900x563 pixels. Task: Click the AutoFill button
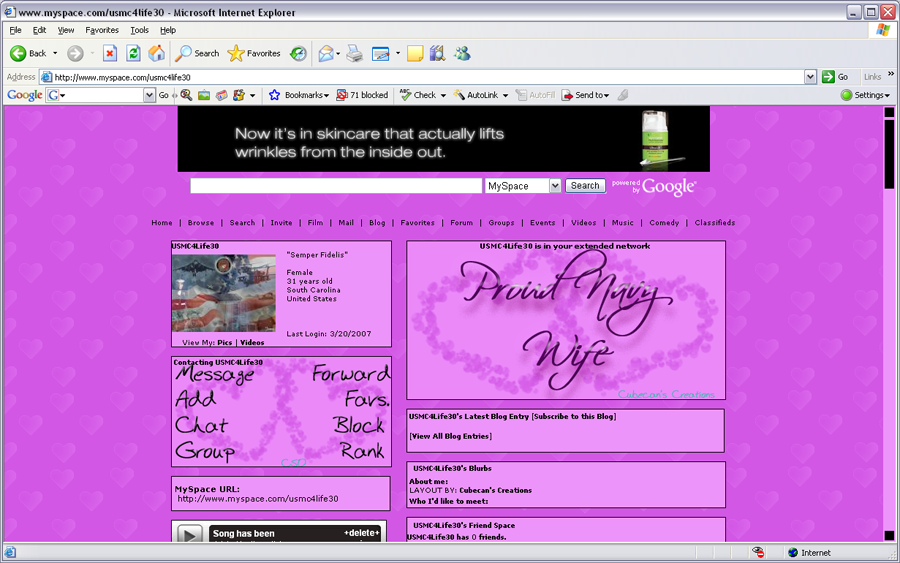coord(536,95)
